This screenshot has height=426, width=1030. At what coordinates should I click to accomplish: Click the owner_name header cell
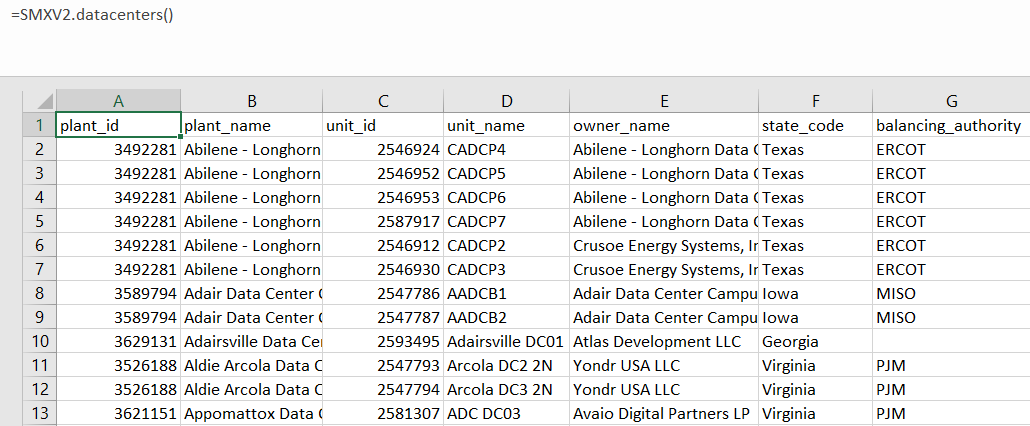pyautogui.click(x=664, y=125)
